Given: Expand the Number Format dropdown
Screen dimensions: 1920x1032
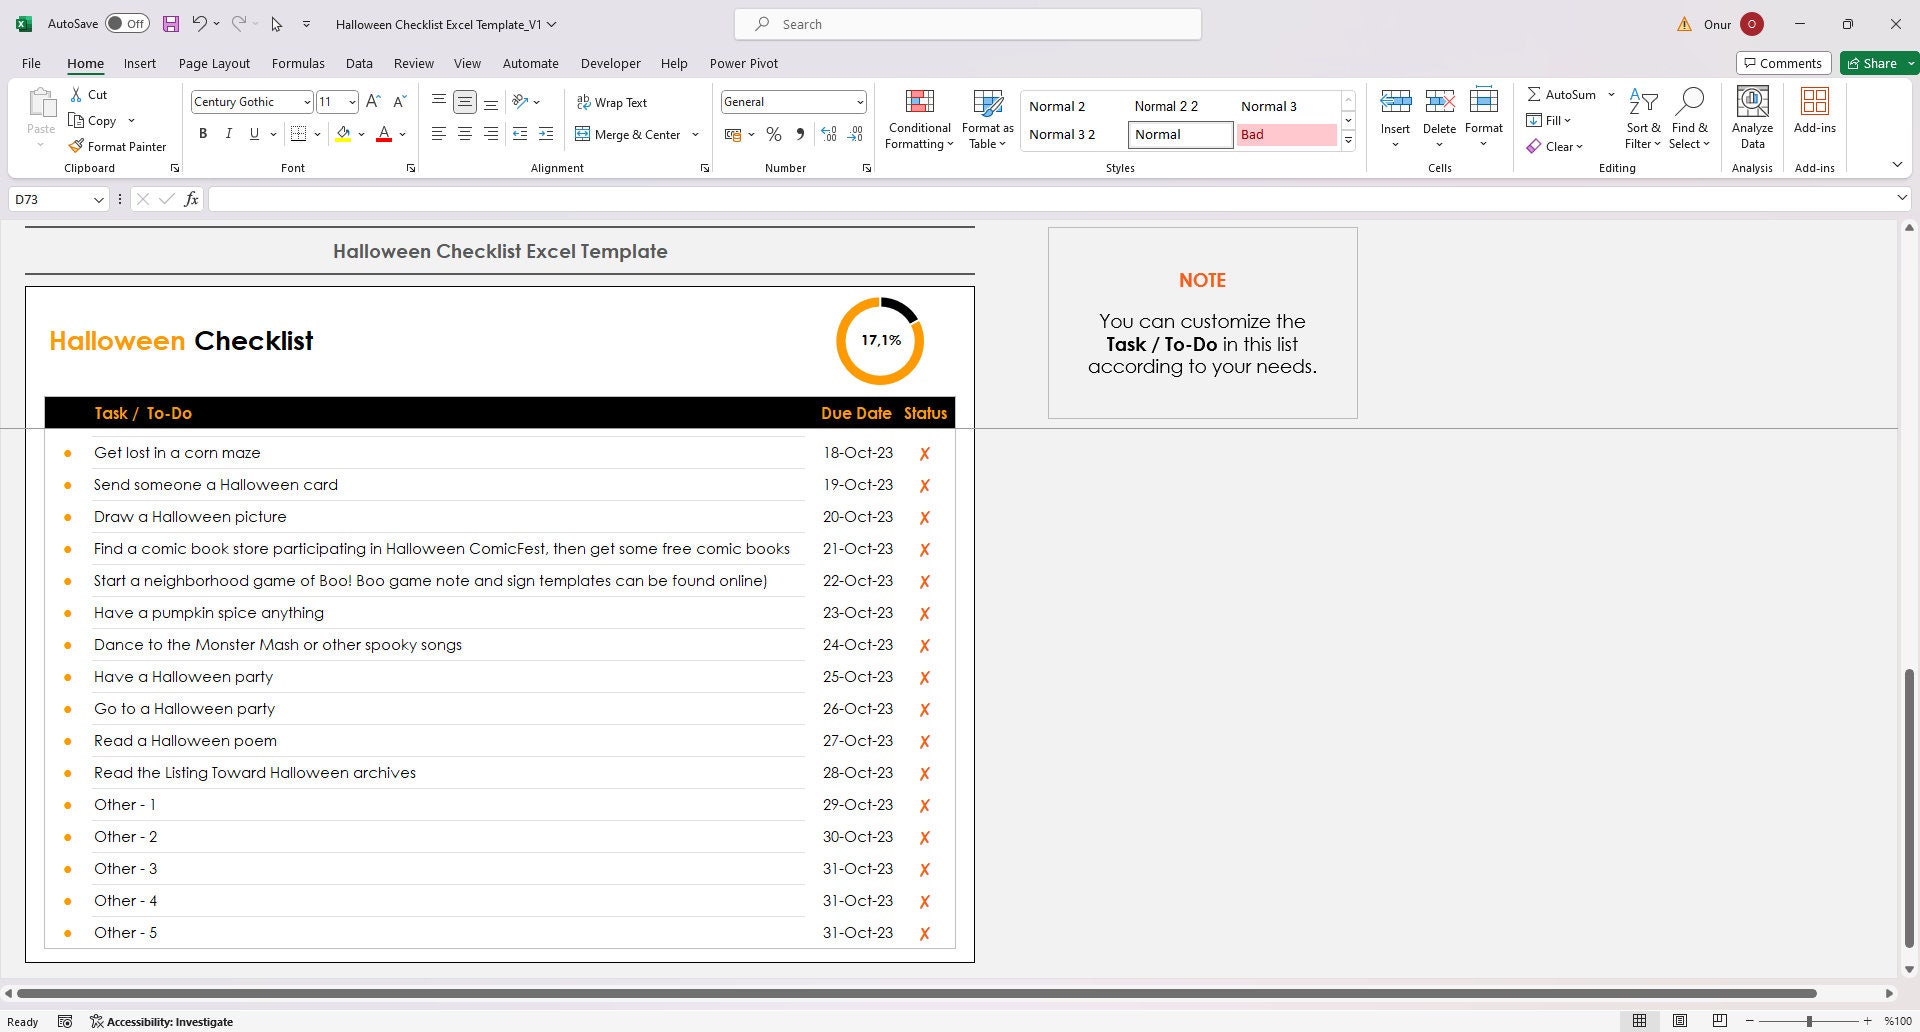Looking at the screenshot, I should click(x=860, y=101).
